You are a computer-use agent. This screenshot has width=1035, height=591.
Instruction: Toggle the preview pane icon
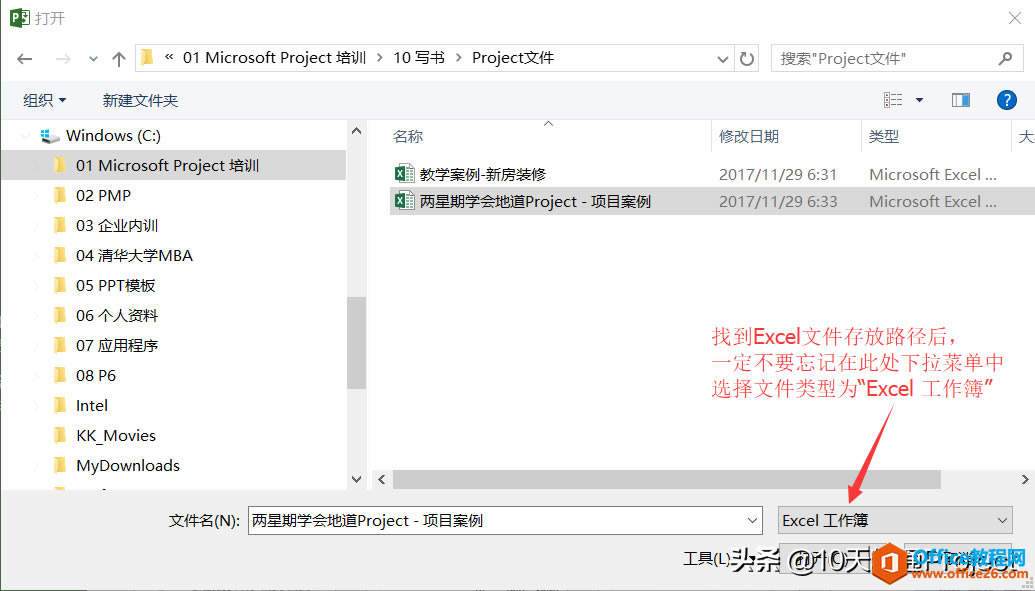tap(960, 99)
